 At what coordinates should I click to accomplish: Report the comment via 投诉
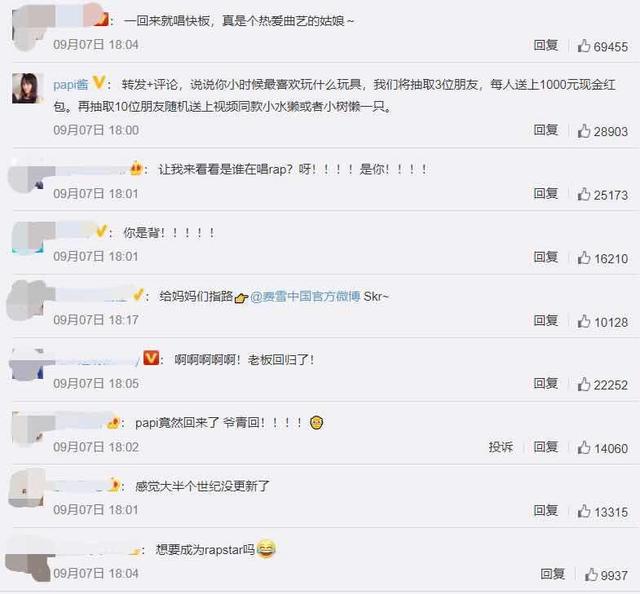[x=500, y=447]
